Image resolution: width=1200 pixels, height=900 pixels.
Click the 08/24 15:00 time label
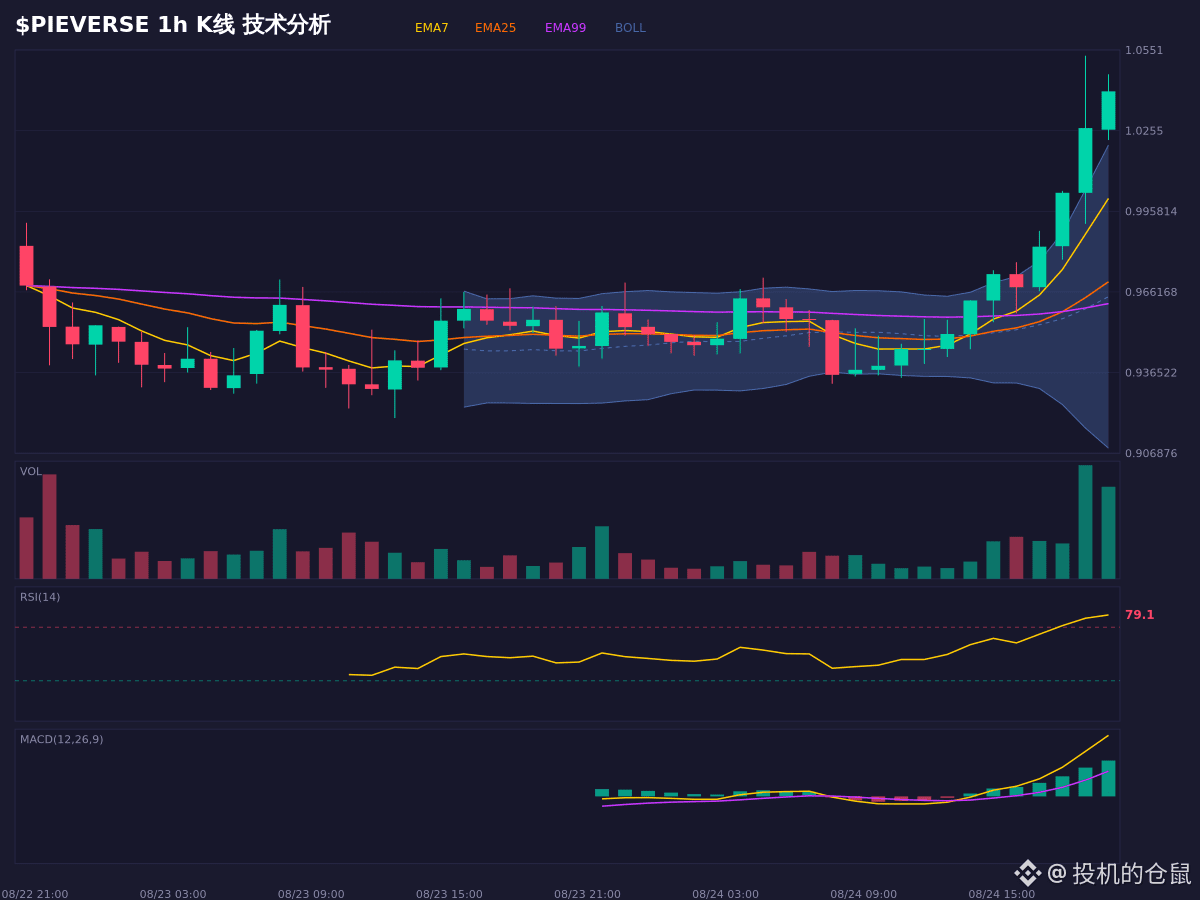[x=1001, y=894]
